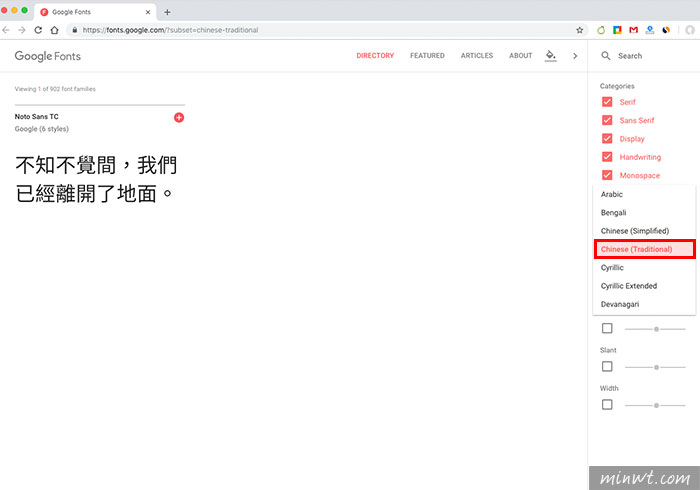Open the paint bucket color theme icon
Image resolution: width=700 pixels, height=490 pixels.
pyautogui.click(x=550, y=55)
